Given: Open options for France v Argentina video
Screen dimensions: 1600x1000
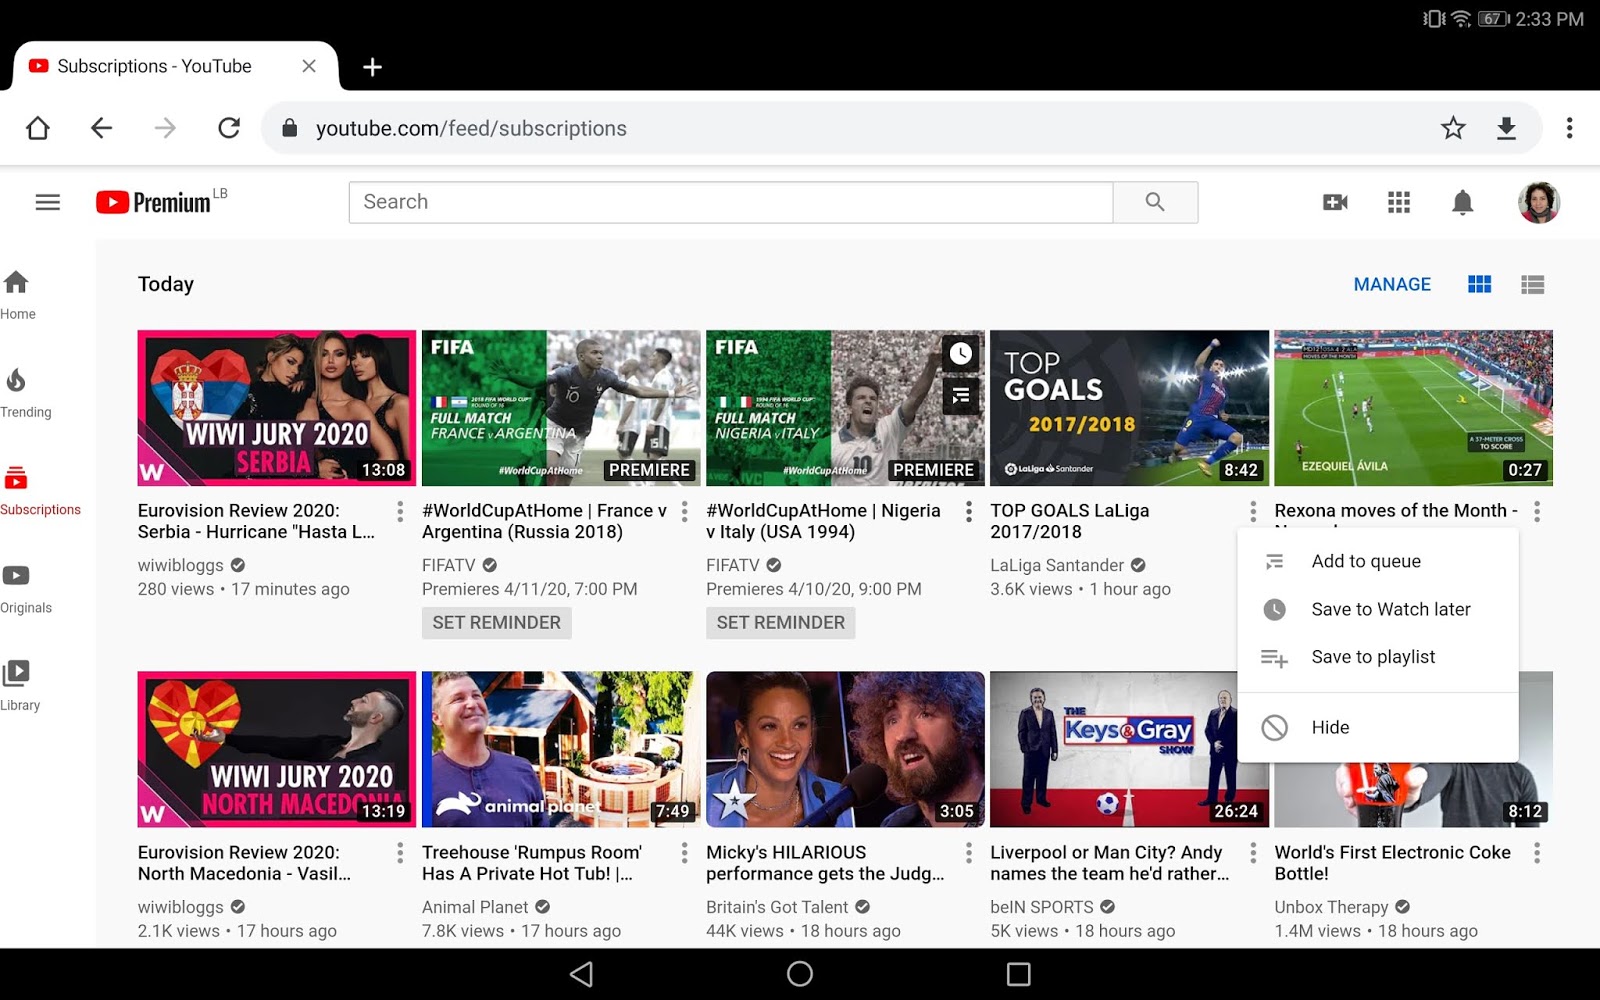Looking at the screenshot, I should coord(684,512).
